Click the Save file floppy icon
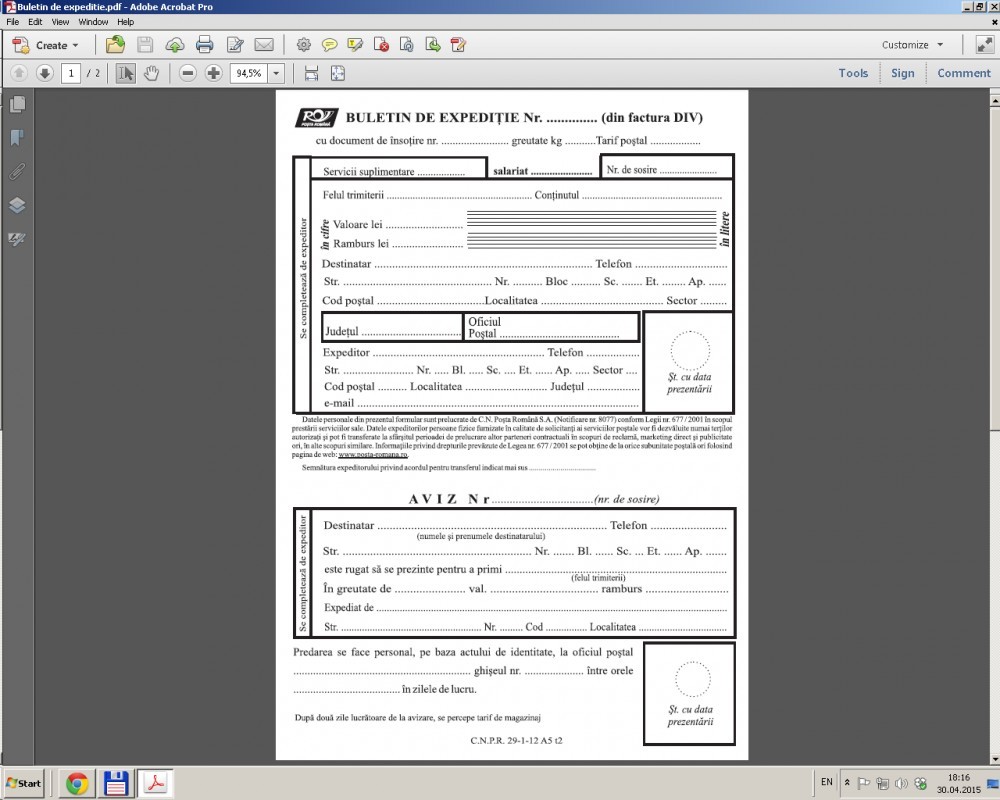 145,45
